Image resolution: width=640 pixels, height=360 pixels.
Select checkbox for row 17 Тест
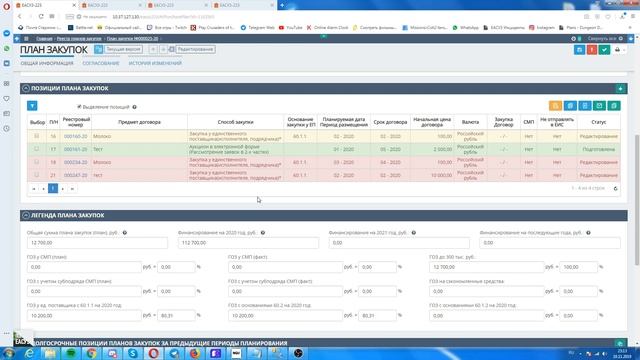(37, 149)
